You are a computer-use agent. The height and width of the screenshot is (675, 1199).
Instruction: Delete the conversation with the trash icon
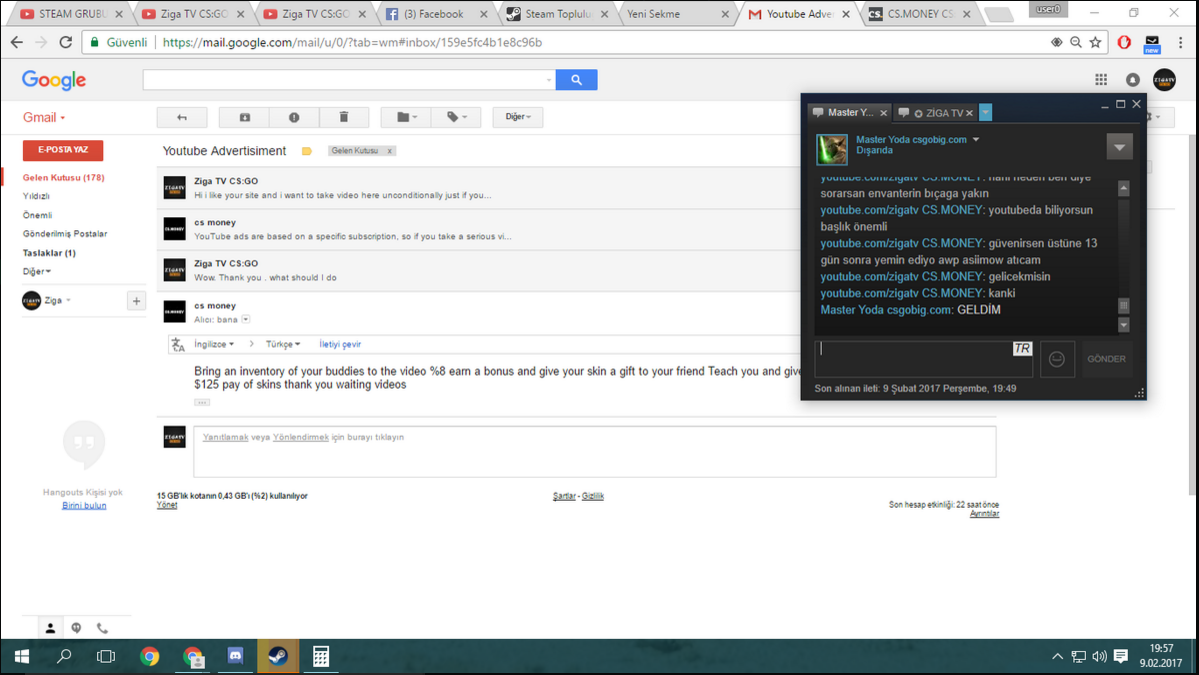(x=343, y=117)
